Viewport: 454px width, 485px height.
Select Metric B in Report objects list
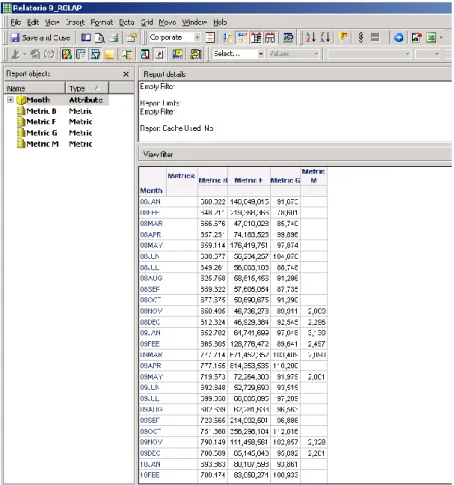[41, 111]
